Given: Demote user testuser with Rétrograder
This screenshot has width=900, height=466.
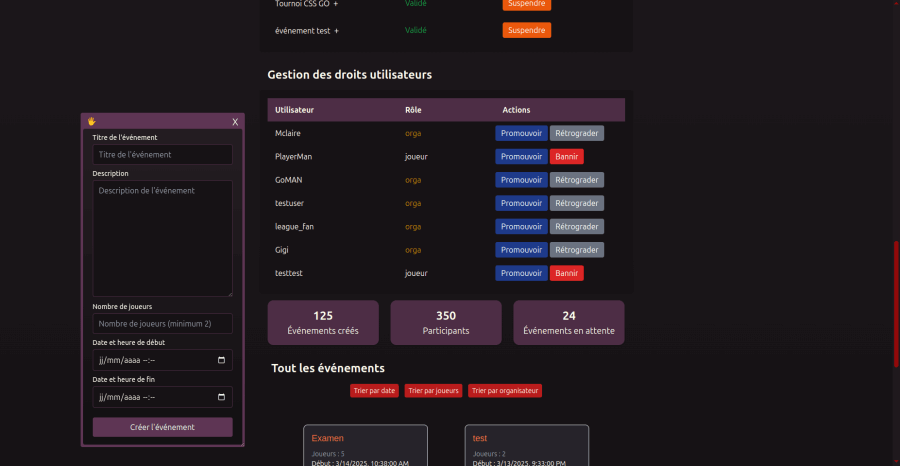Looking at the screenshot, I should click(577, 203).
